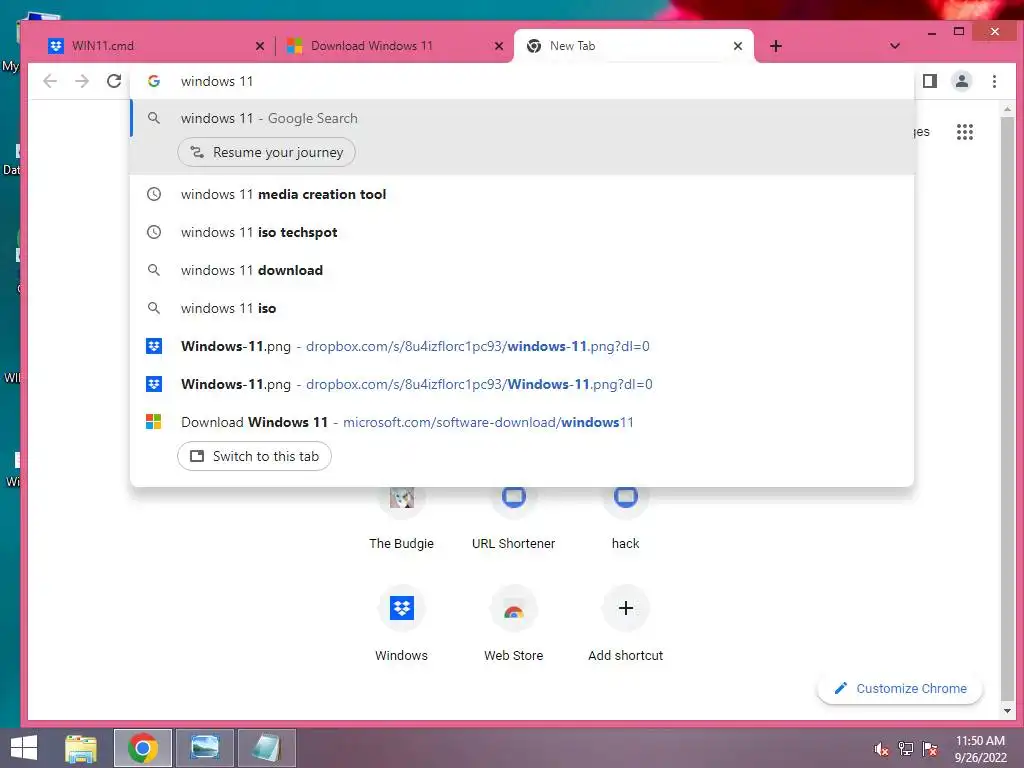Click Switch to this tab button
Image resolution: width=1024 pixels, height=768 pixels.
254,456
